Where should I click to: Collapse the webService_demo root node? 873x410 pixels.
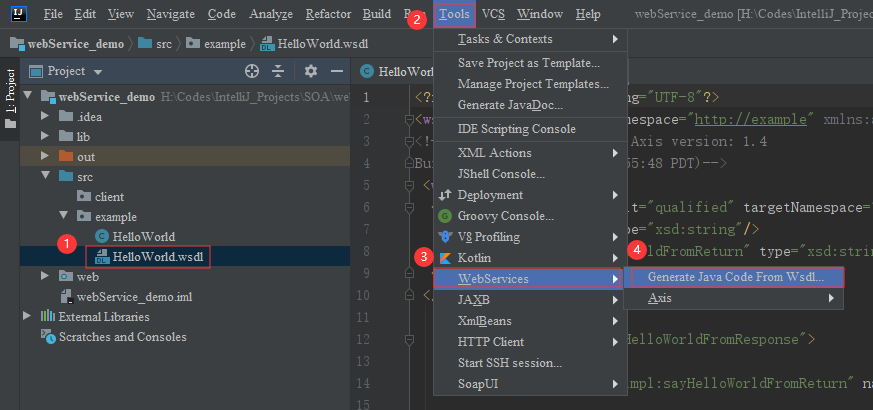28,96
